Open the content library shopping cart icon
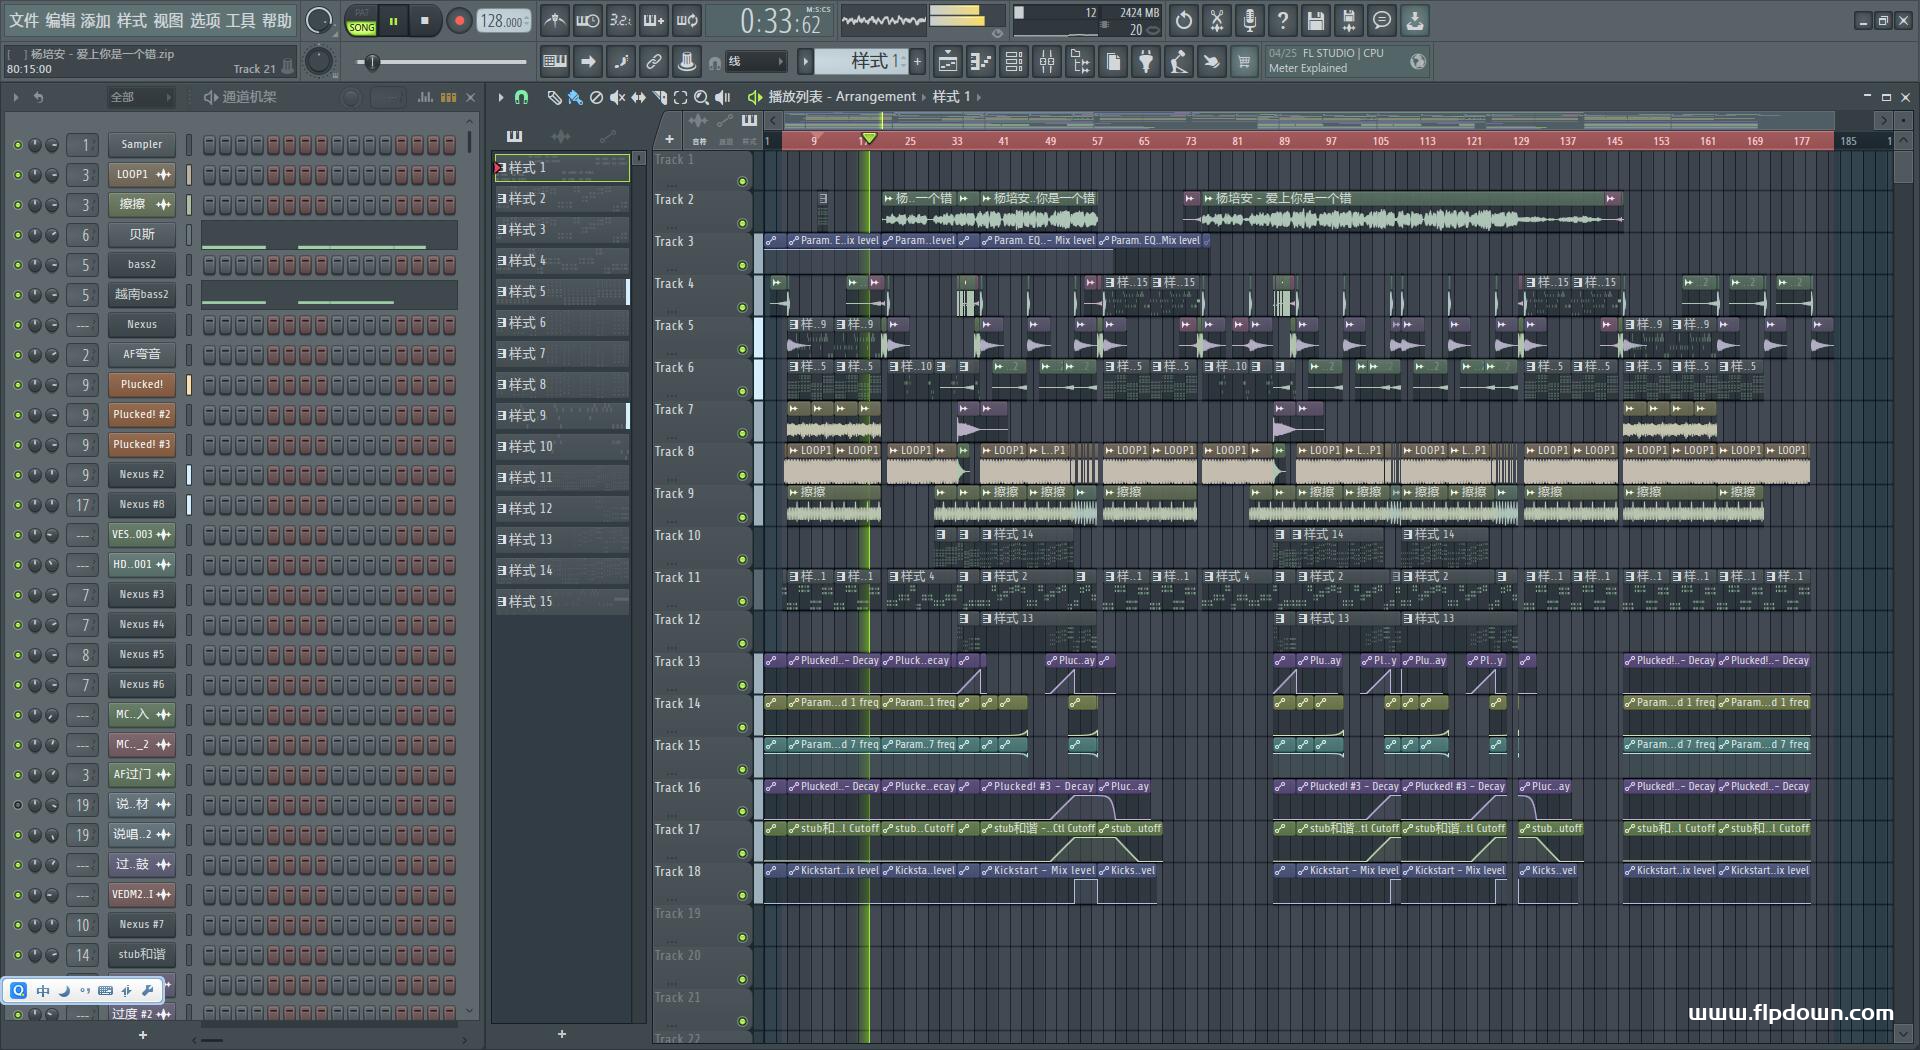1920x1050 pixels. pos(1244,62)
